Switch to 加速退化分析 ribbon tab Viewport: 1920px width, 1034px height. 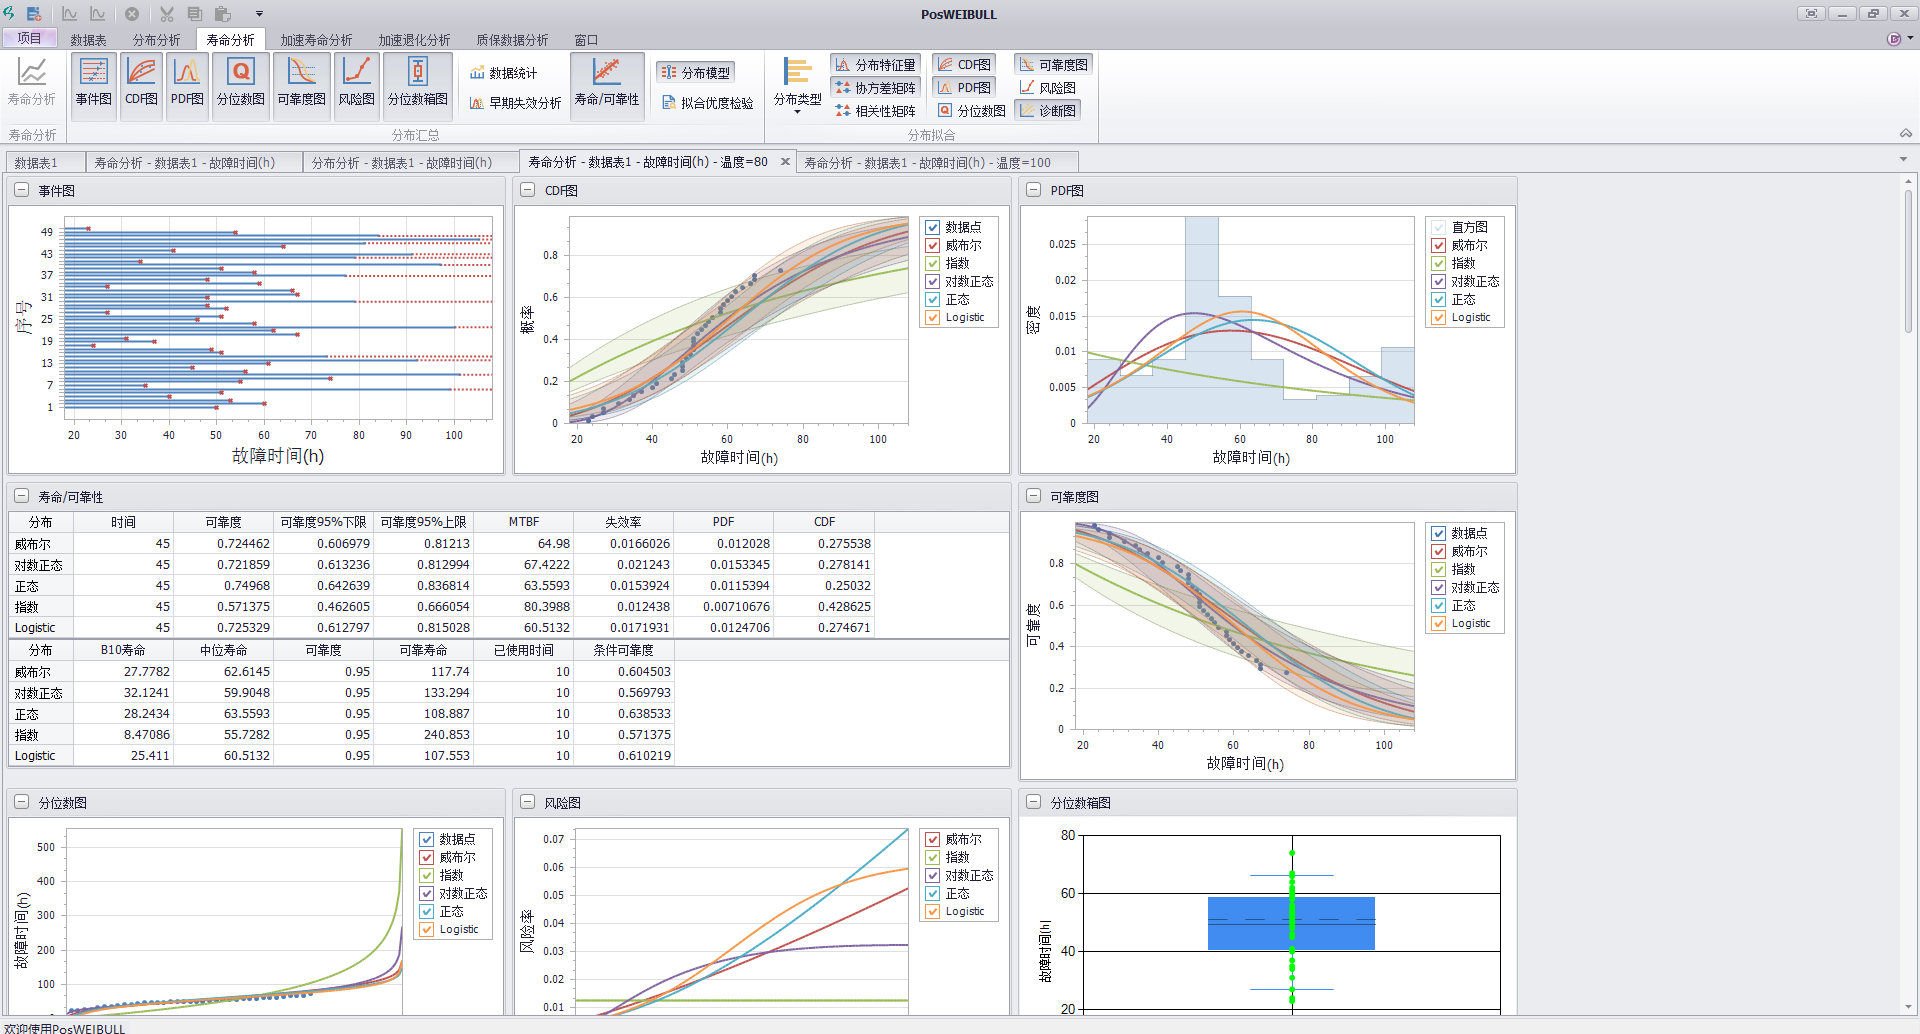pos(414,40)
